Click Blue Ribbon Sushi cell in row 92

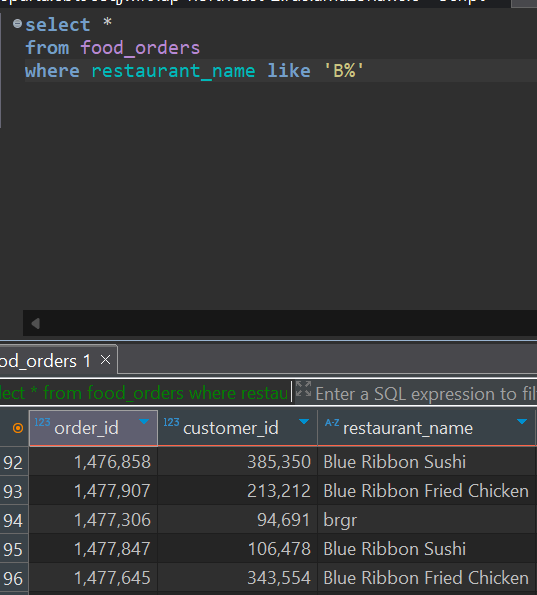pyautogui.click(x=426, y=462)
